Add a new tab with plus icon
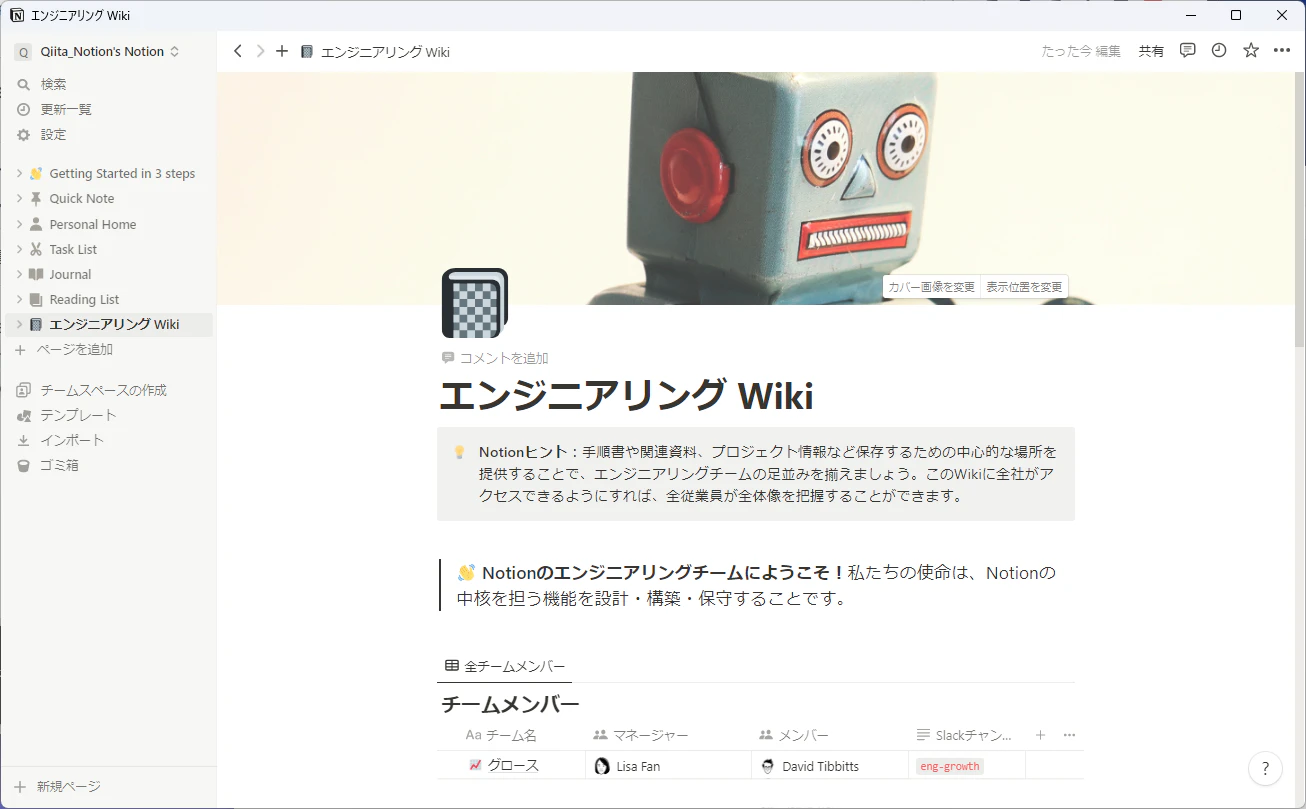Viewport: 1306px width, 809px height. [x=282, y=51]
